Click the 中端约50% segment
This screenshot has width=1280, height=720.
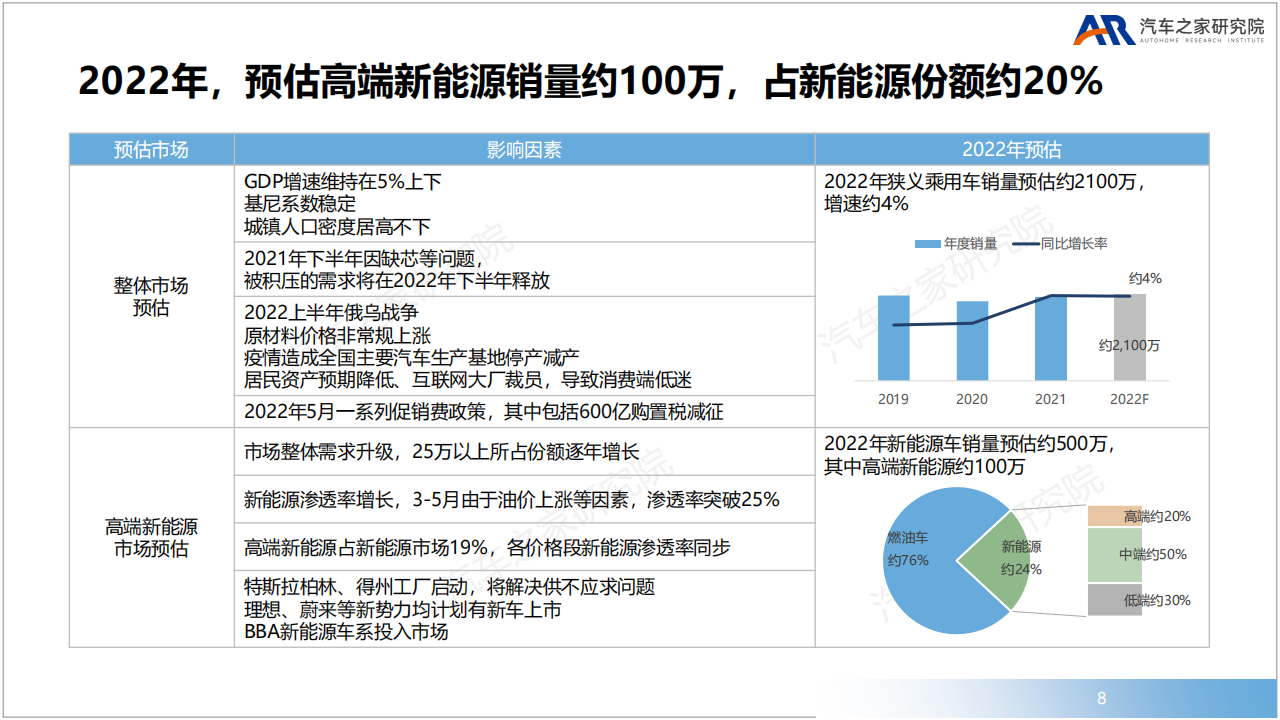pos(1114,554)
